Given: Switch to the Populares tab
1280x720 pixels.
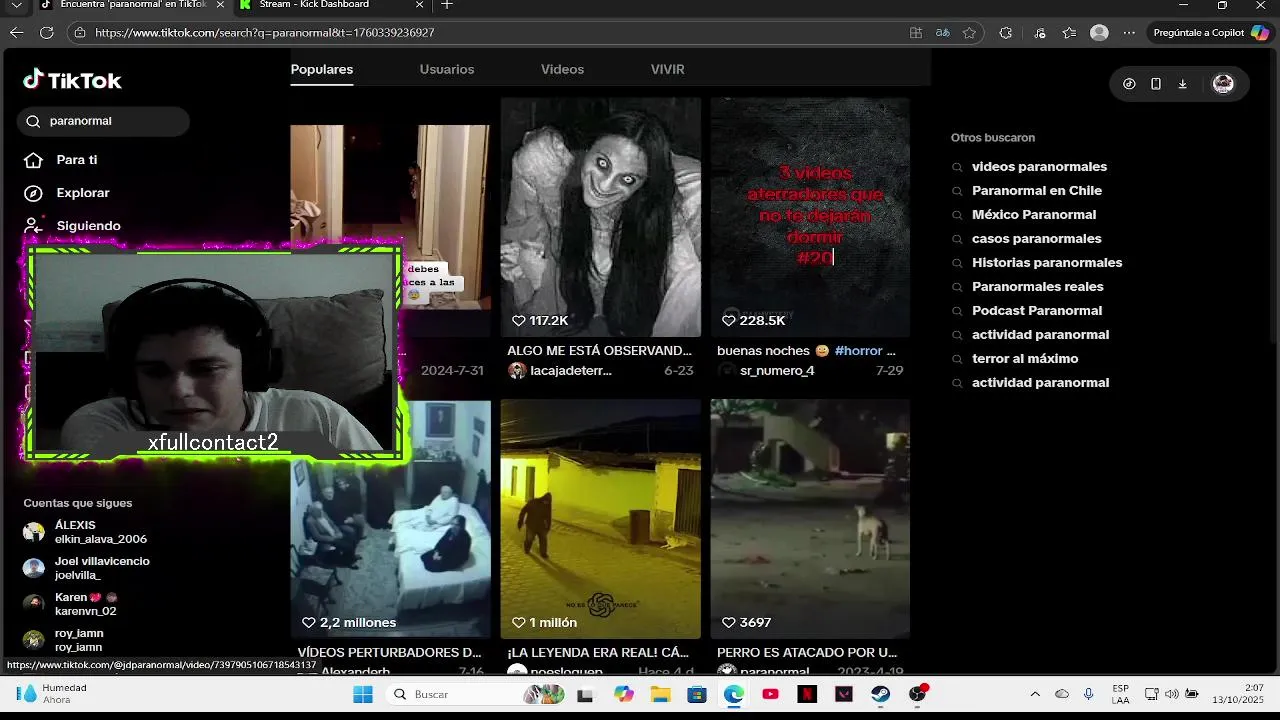Looking at the screenshot, I should pos(322,69).
